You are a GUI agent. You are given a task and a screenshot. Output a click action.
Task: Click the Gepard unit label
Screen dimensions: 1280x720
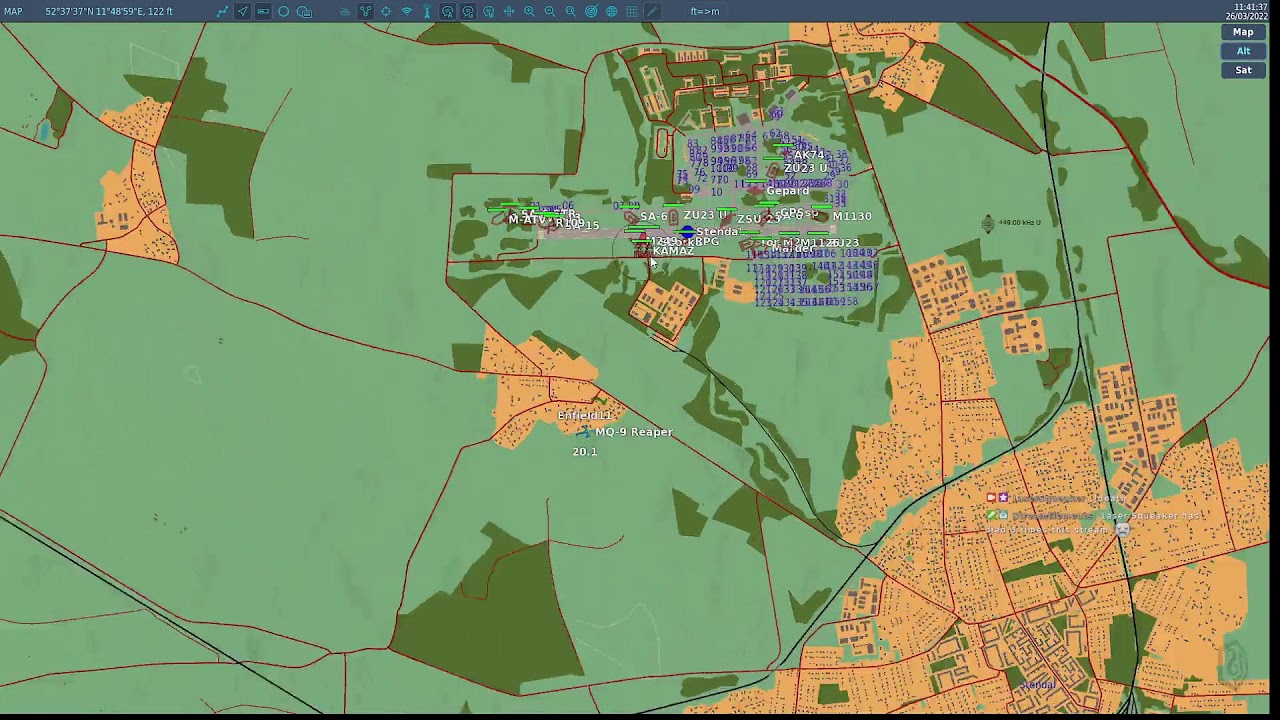pyautogui.click(x=787, y=191)
